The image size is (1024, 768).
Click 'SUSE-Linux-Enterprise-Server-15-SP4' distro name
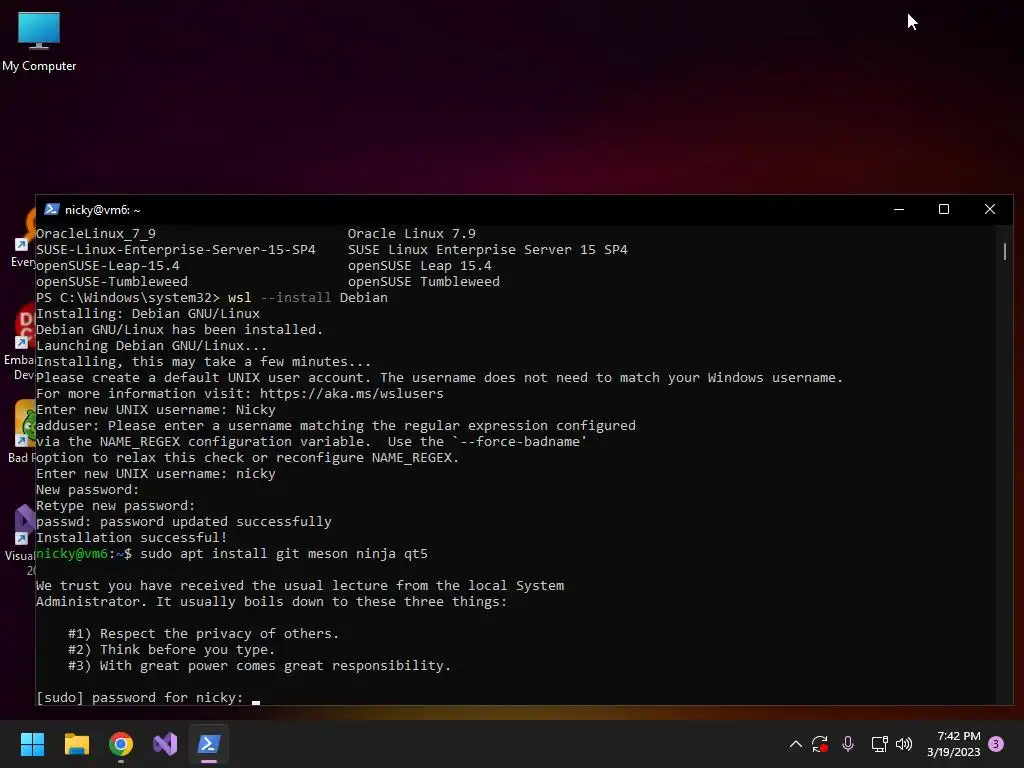click(x=176, y=249)
